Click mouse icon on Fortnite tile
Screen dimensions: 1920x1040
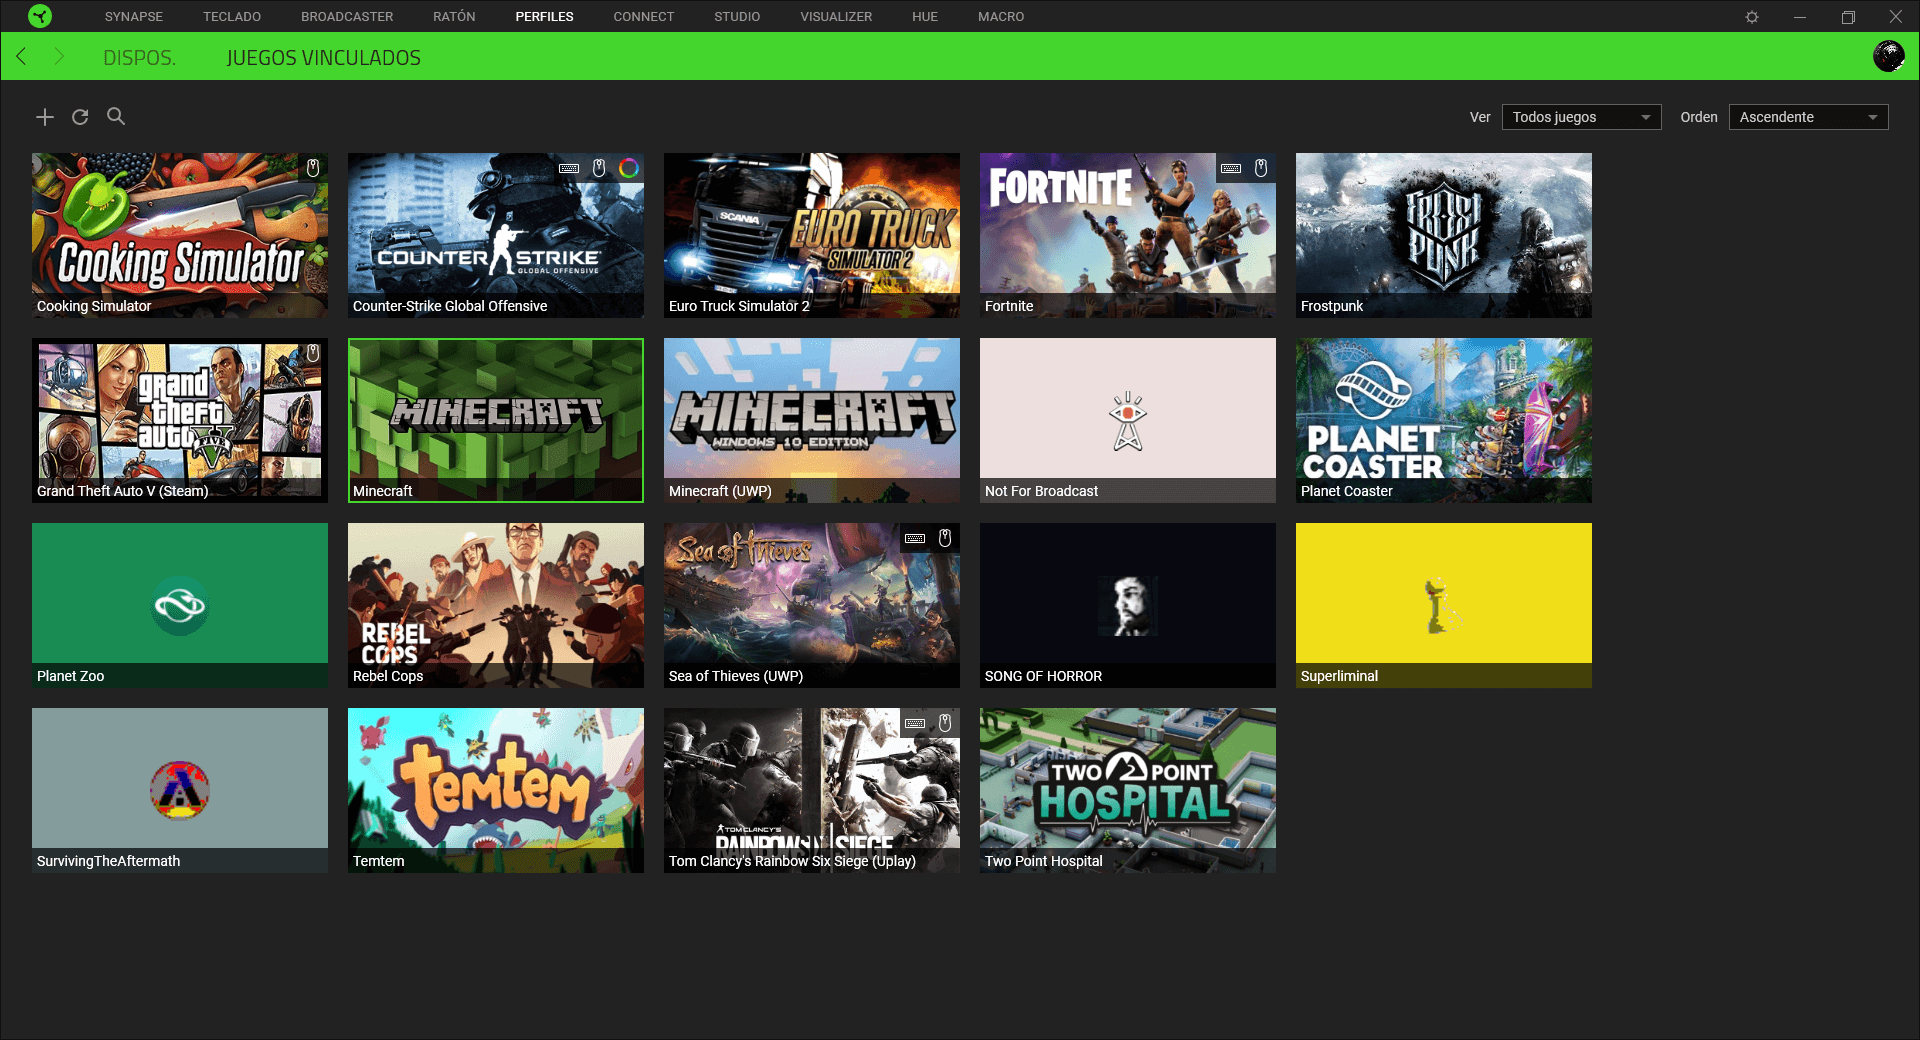click(x=1261, y=168)
